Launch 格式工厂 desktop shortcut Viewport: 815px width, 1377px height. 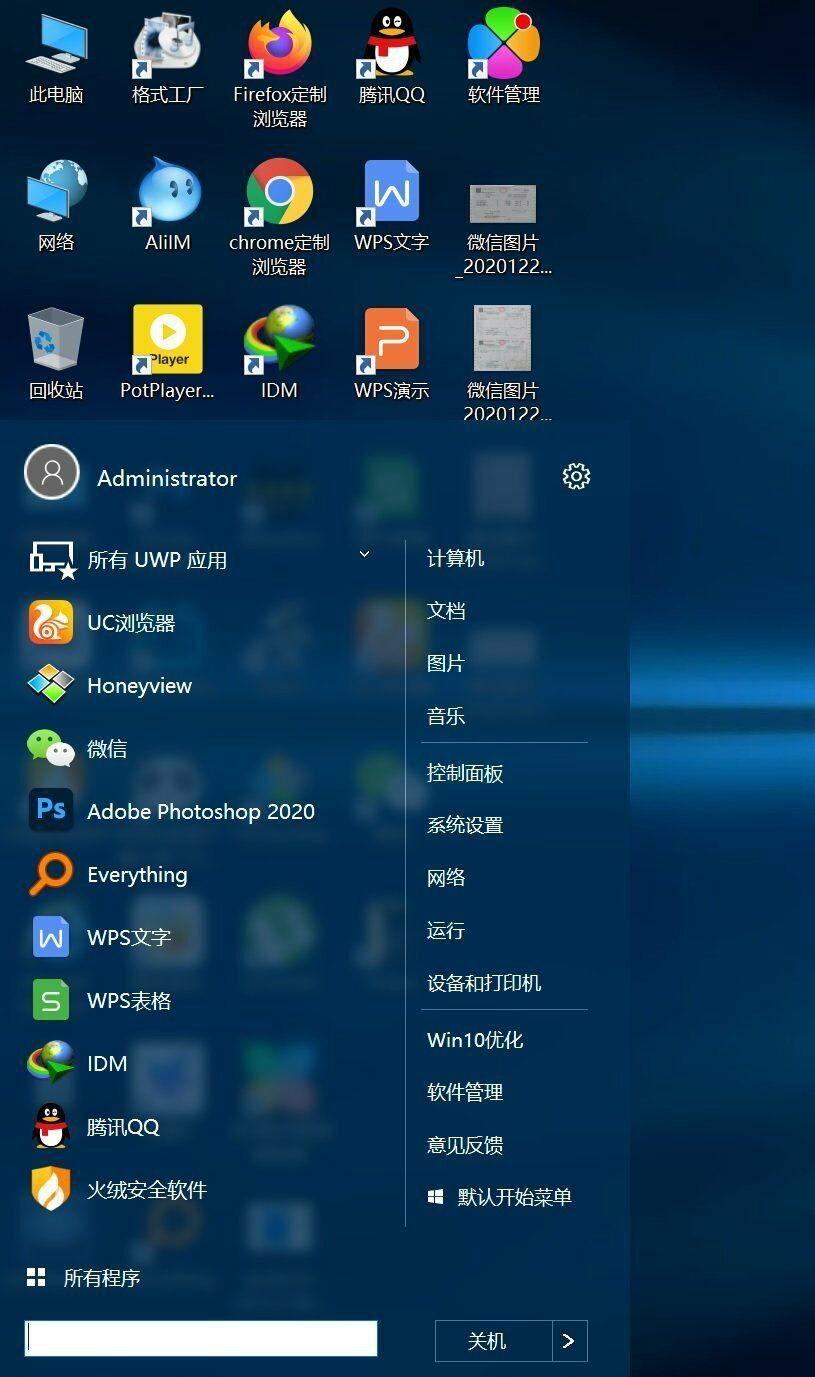[x=167, y=58]
